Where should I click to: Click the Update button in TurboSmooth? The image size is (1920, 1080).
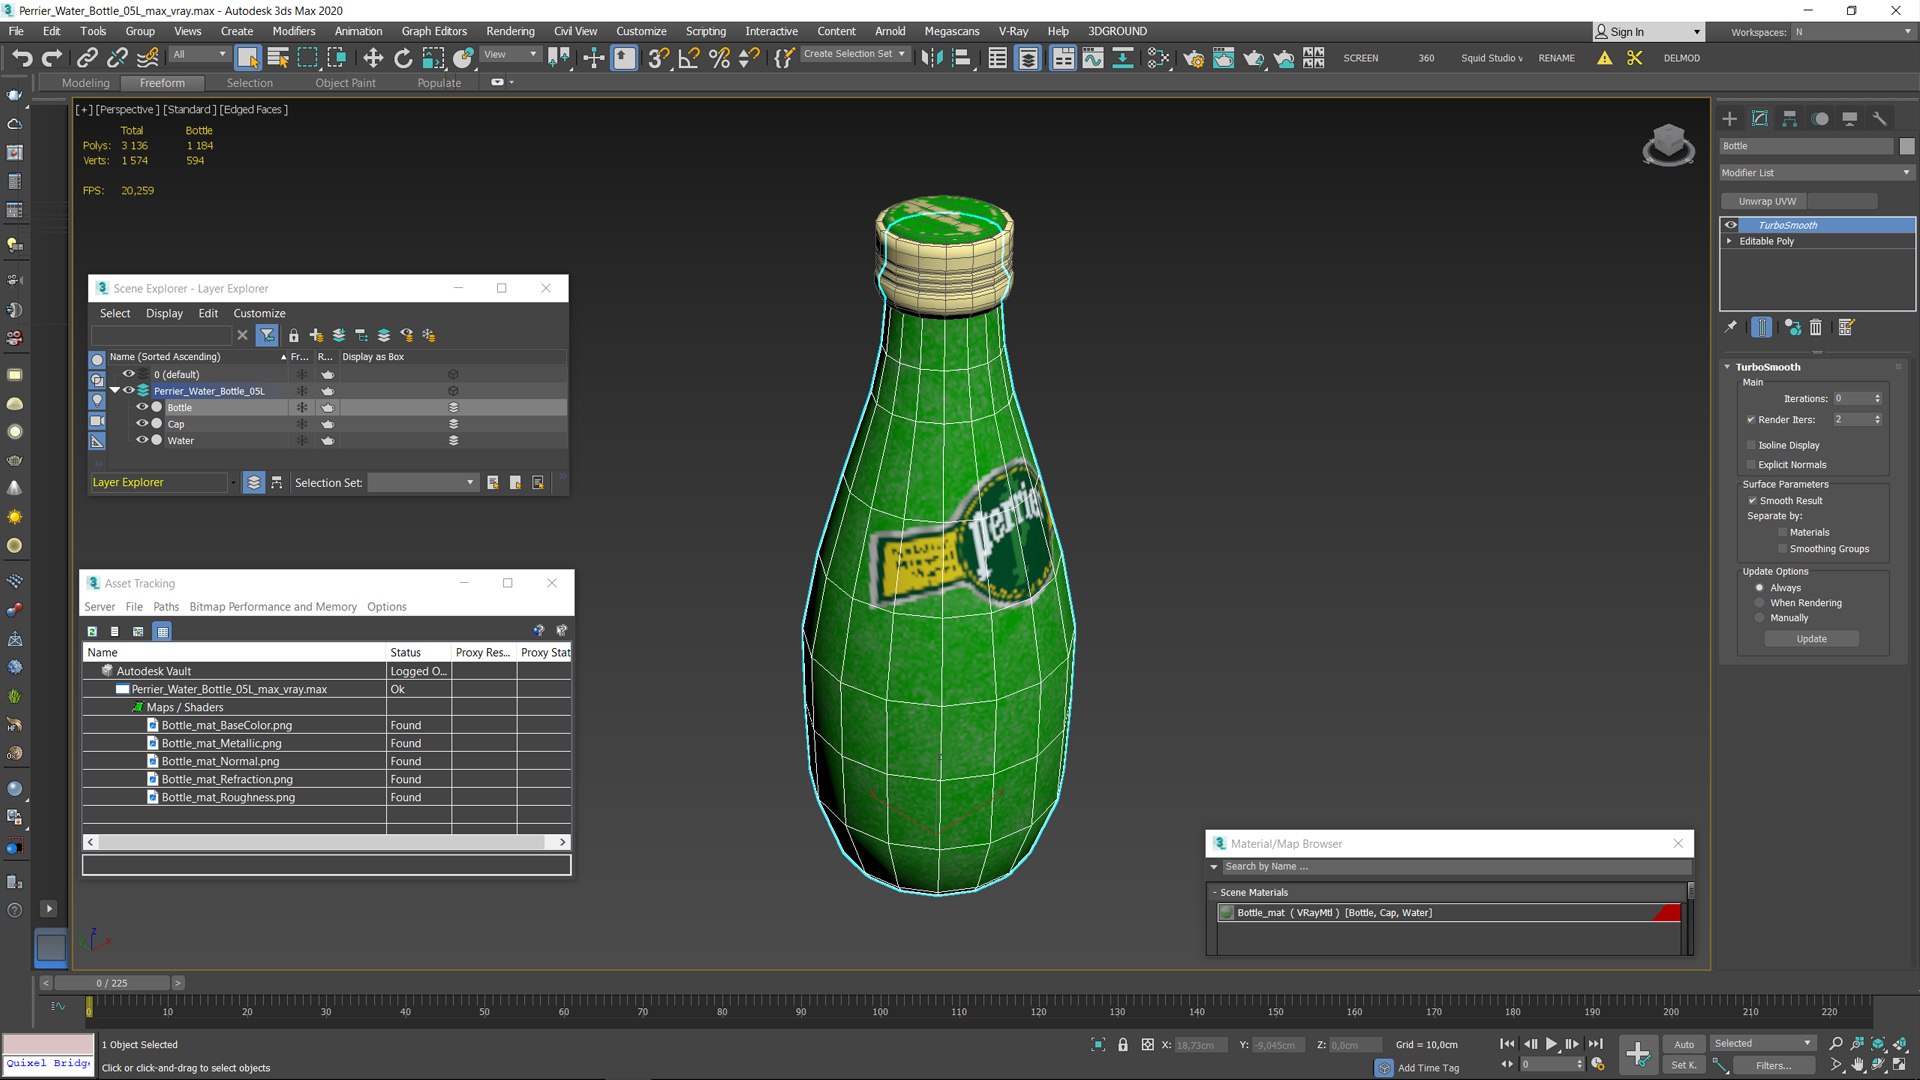click(1811, 639)
